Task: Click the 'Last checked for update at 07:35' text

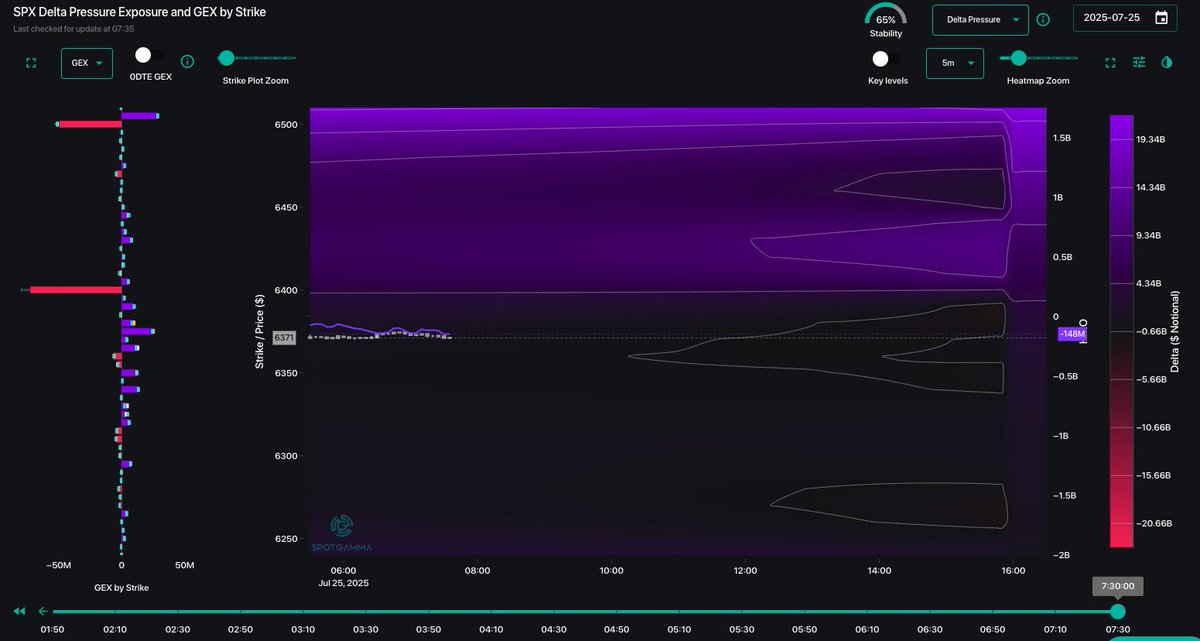Action: (x=73, y=29)
